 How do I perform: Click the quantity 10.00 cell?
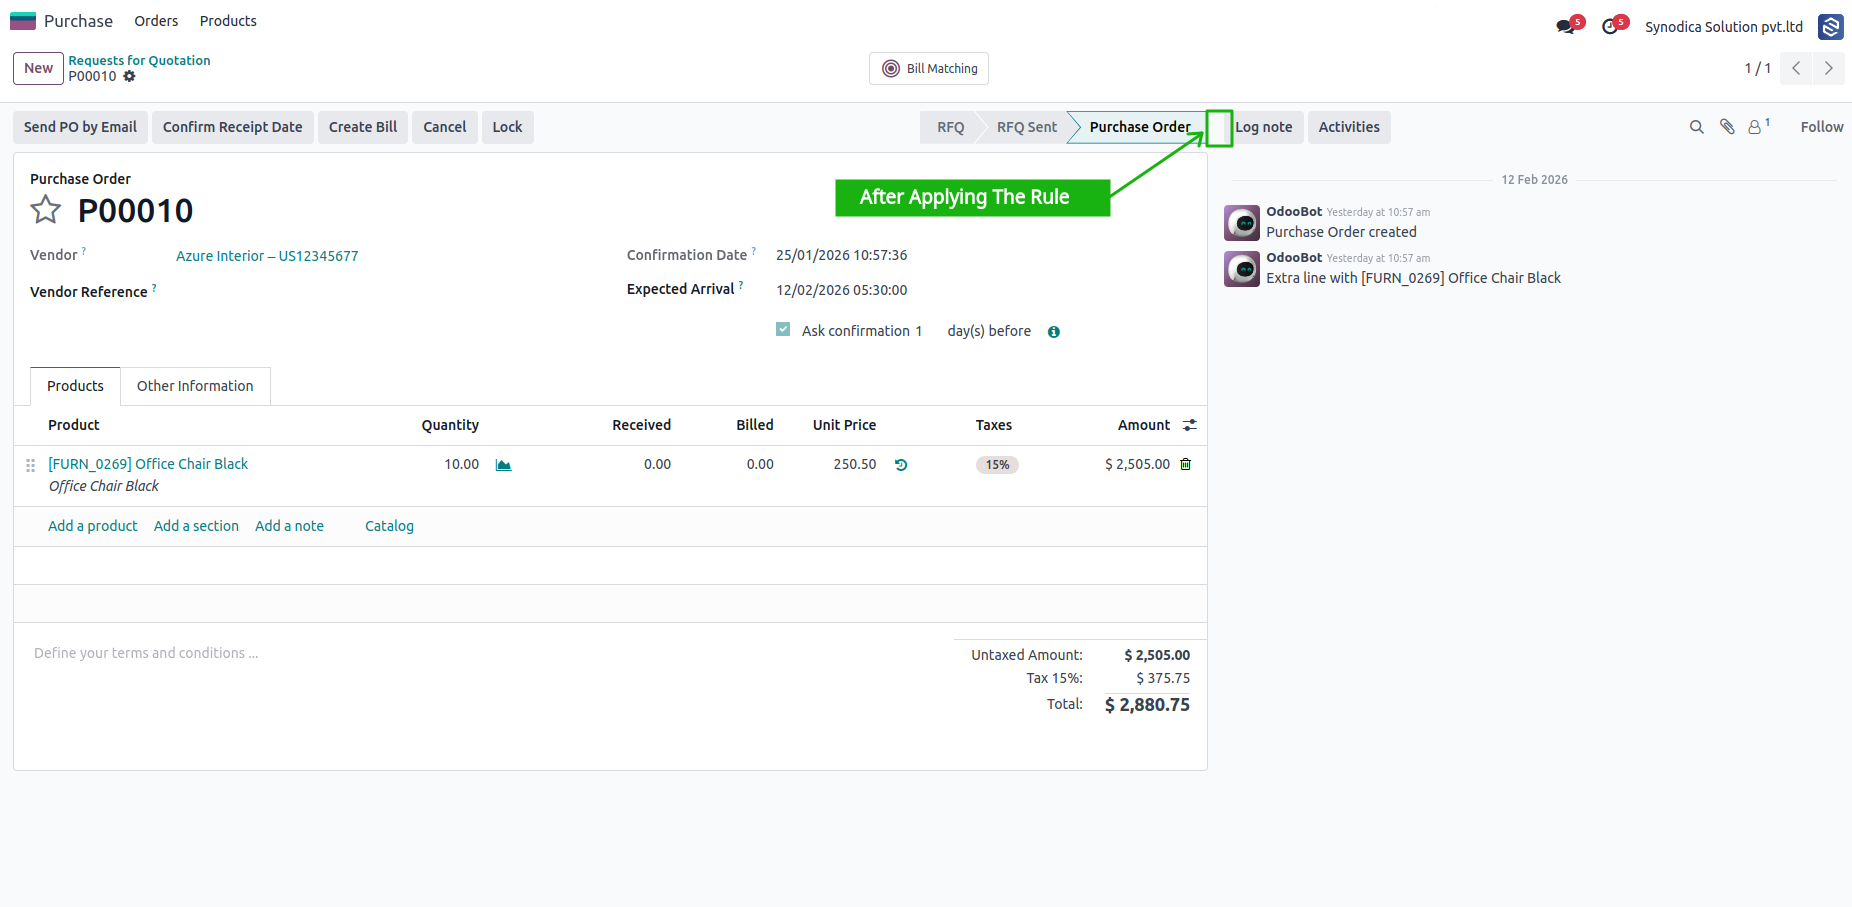462,464
